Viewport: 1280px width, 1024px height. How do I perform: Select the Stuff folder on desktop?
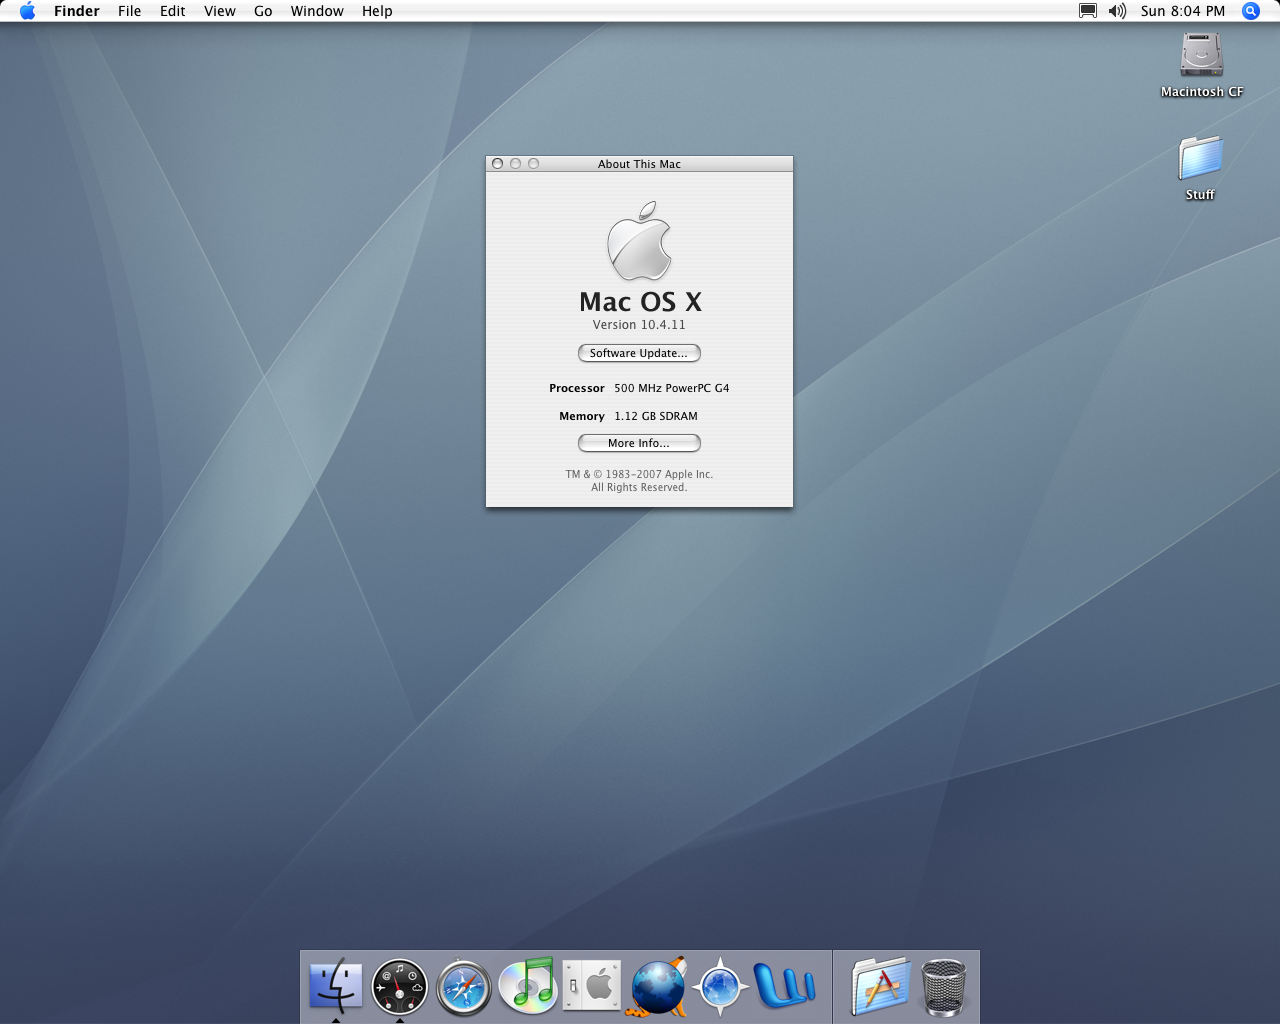[1200, 160]
